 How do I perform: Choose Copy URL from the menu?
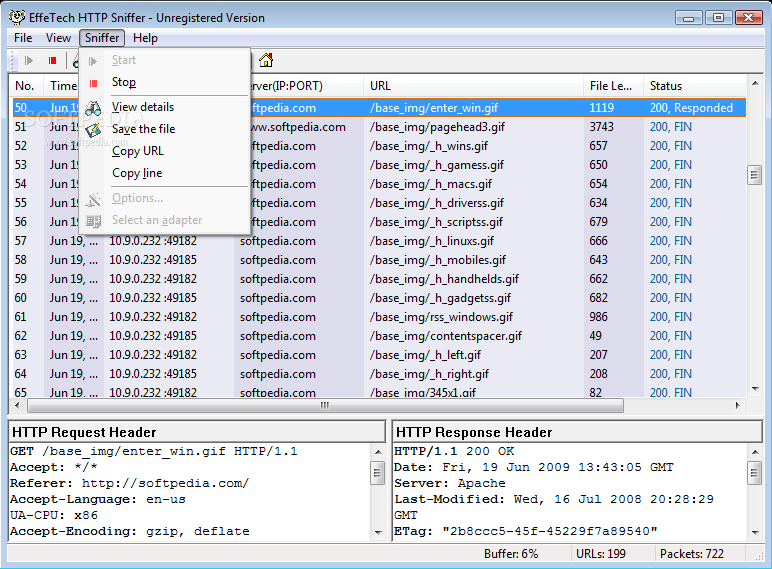(x=165, y=151)
